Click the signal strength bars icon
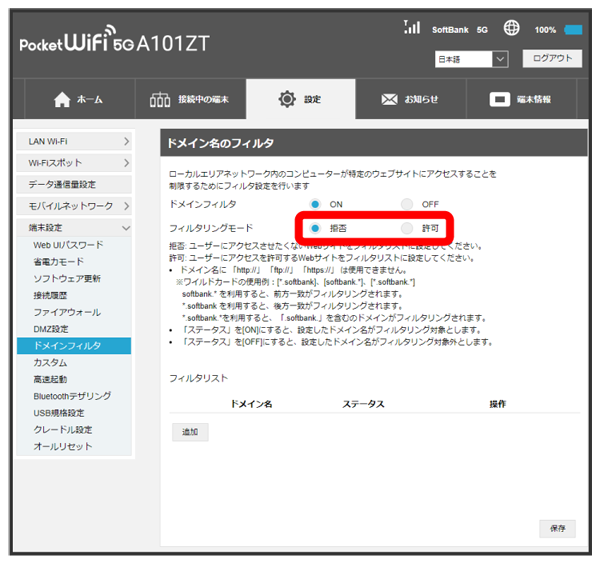The width and height of the screenshot is (600, 563). point(411,28)
